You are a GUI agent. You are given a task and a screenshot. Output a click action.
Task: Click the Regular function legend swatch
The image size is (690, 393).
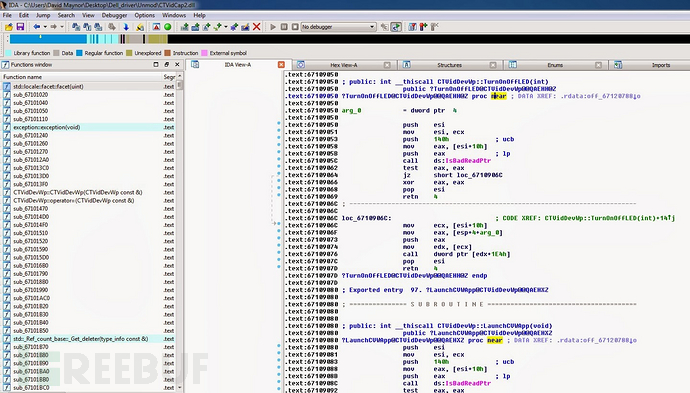tap(79, 53)
